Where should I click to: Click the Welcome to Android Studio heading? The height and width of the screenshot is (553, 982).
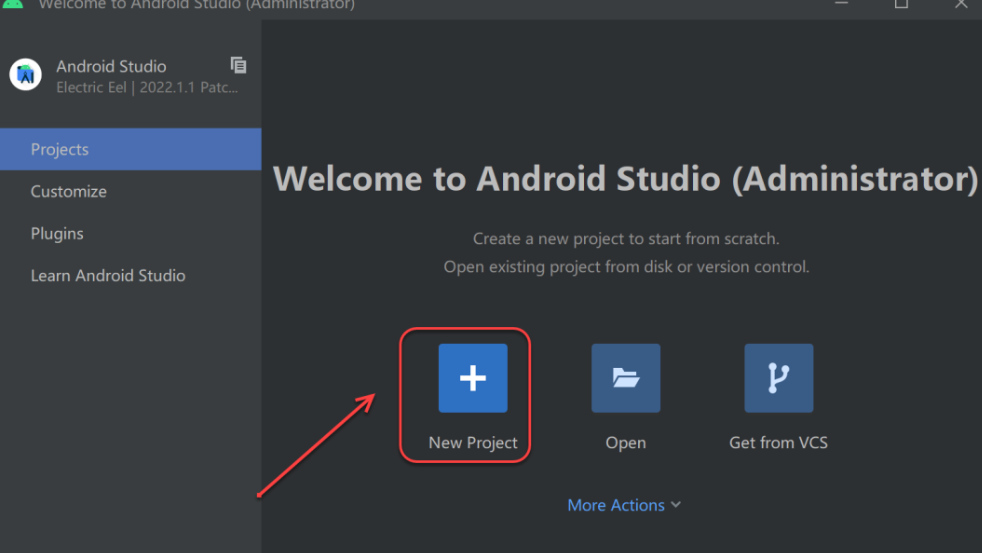(625, 178)
